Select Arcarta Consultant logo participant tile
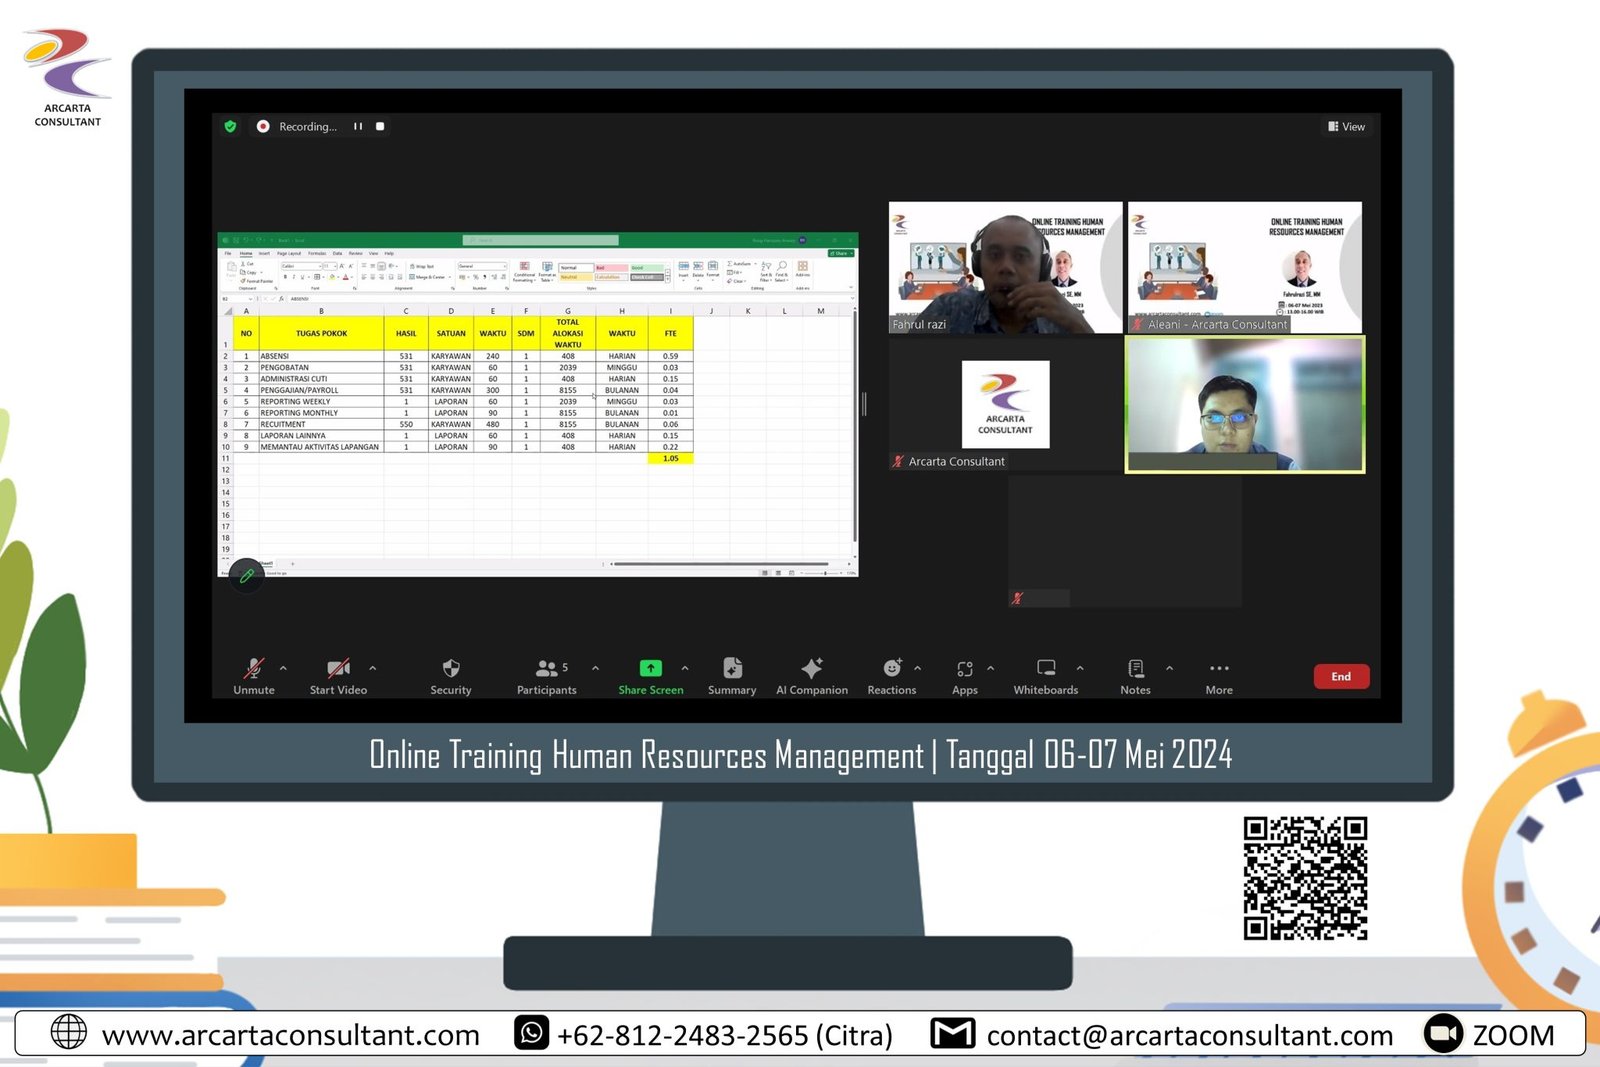1600x1067 pixels. click(1005, 404)
